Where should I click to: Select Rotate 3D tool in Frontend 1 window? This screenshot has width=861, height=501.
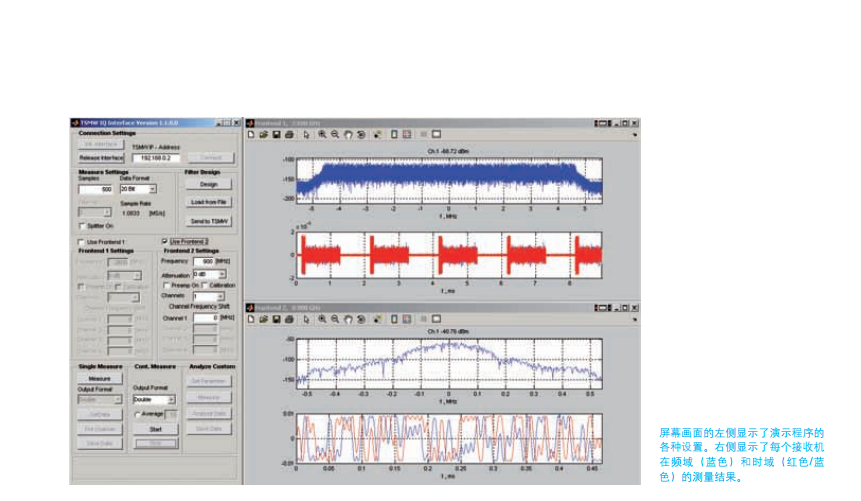pos(361,135)
